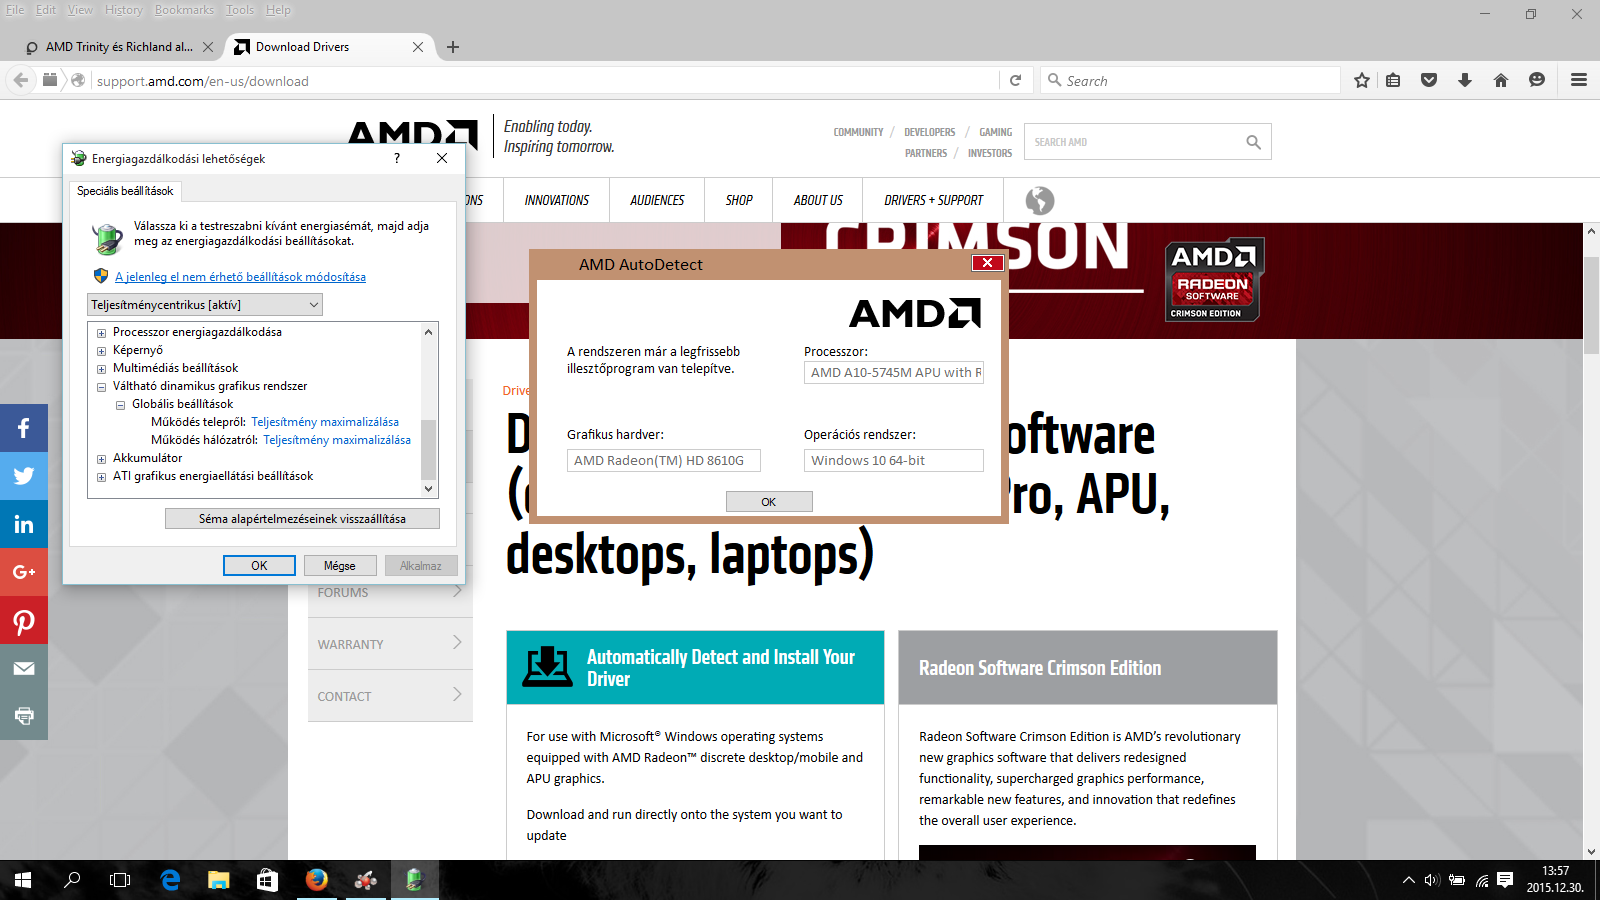Share page on Google Plus sidebar icon

tap(24, 572)
